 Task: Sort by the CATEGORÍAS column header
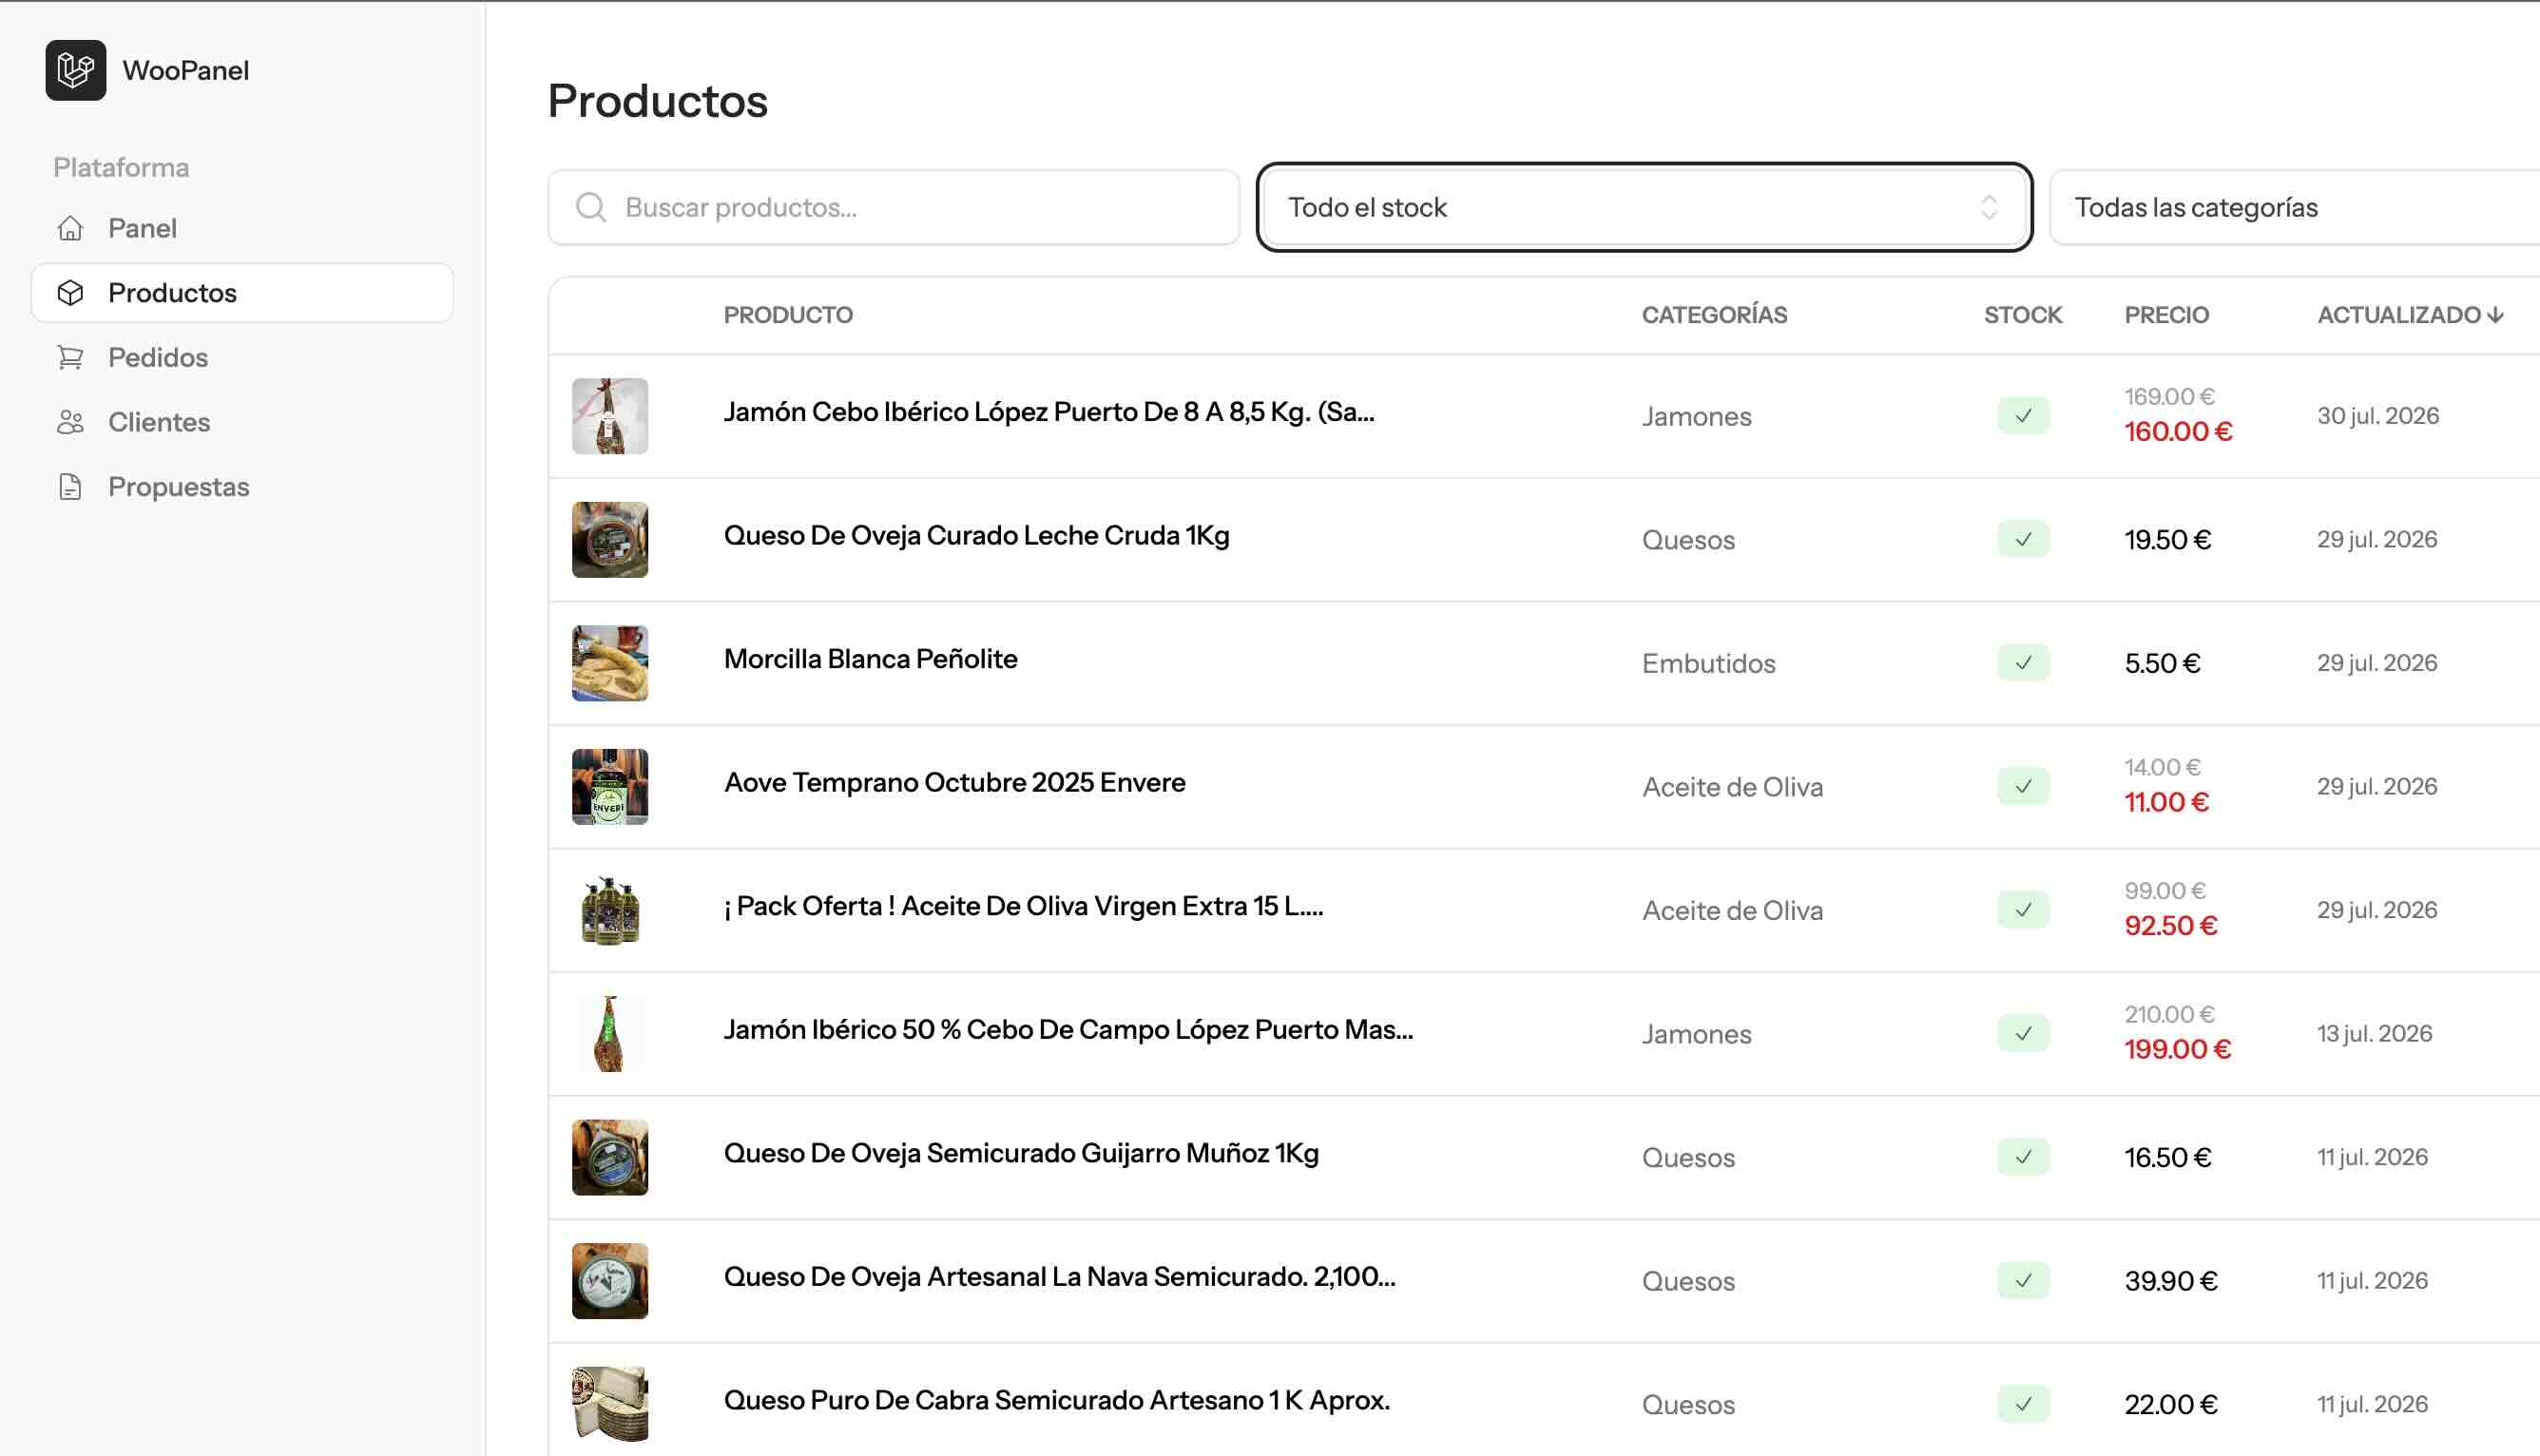[1714, 315]
